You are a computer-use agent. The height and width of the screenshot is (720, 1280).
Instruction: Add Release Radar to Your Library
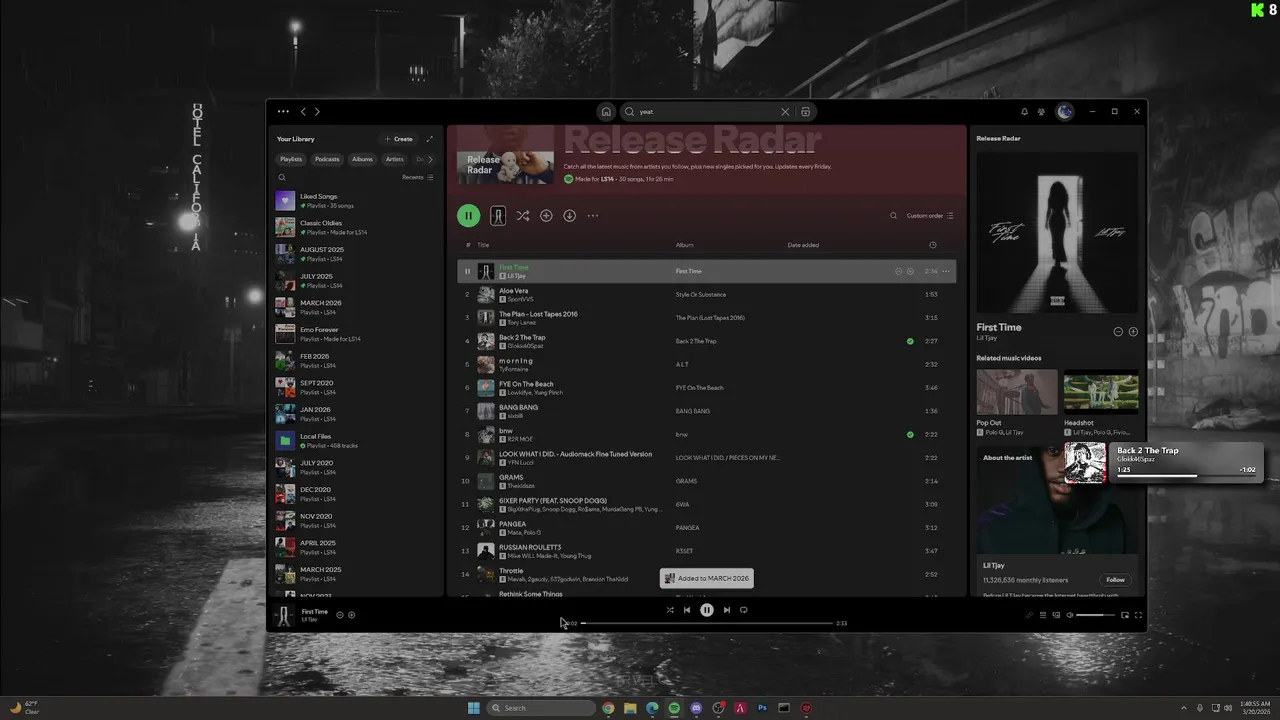click(x=546, y=216)
